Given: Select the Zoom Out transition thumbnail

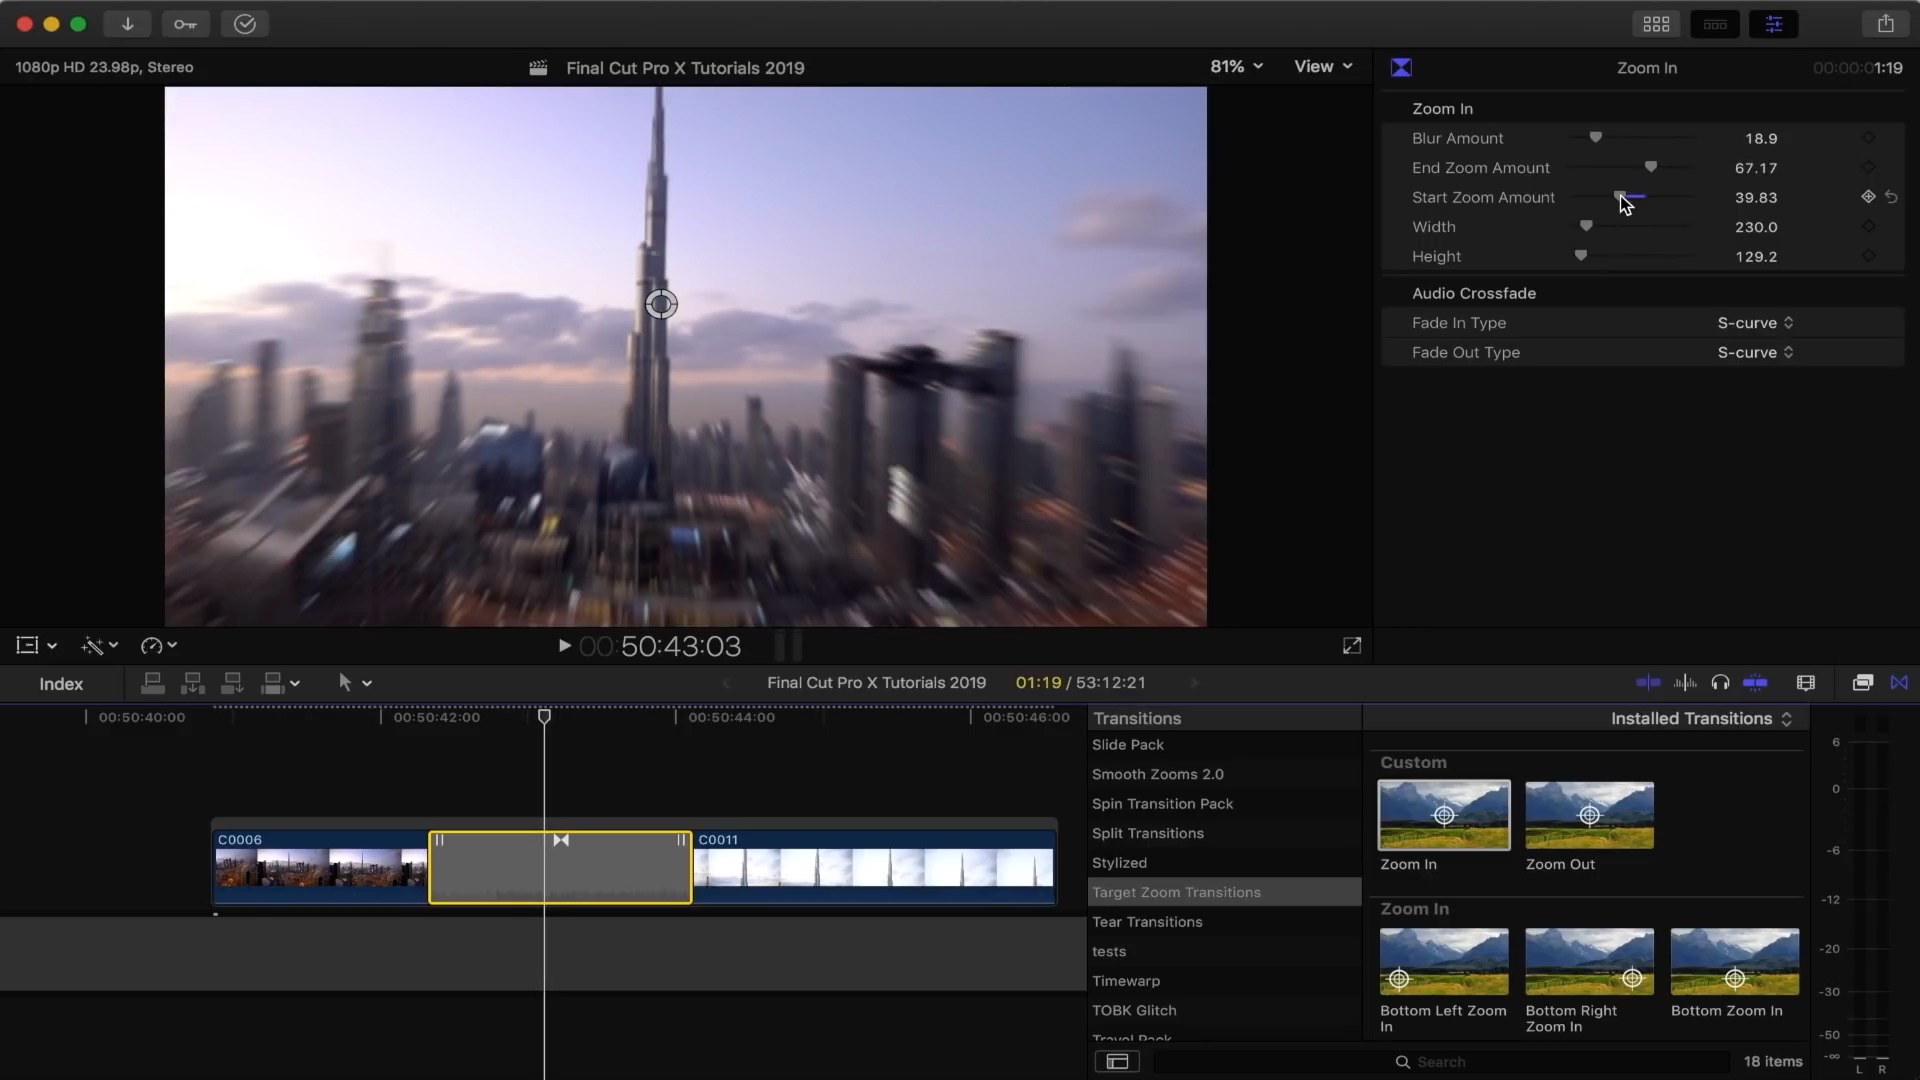Looking at the screenshot, I should (x=1589, y=815).
